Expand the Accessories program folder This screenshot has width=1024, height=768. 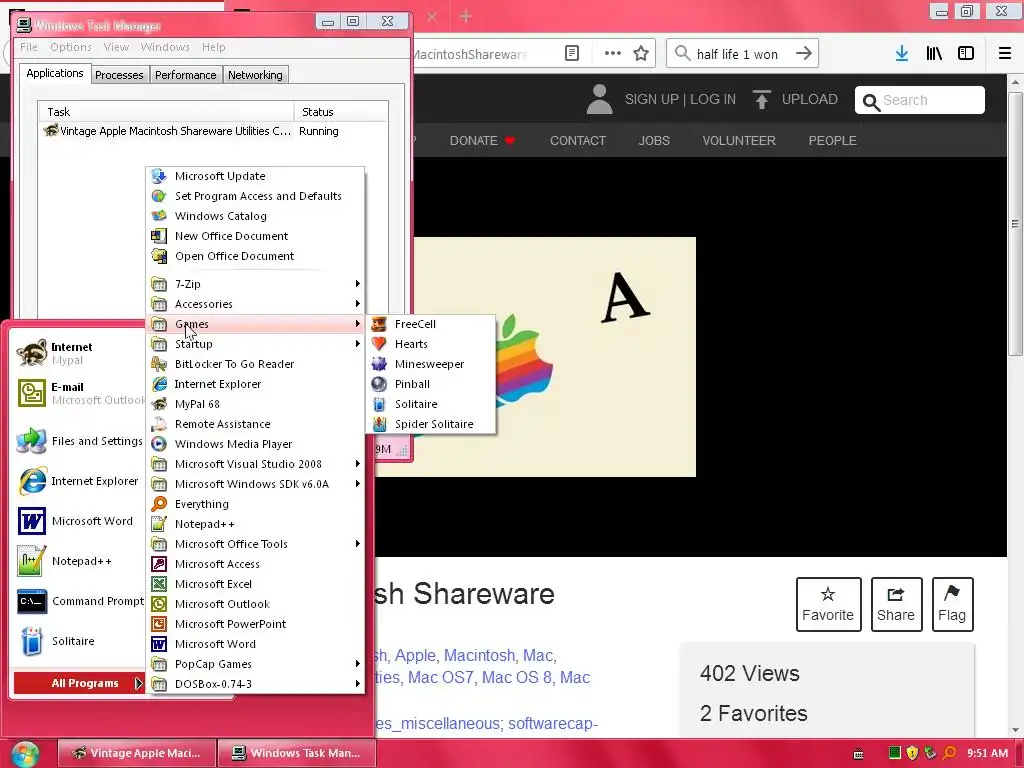(x=255, y=304)
